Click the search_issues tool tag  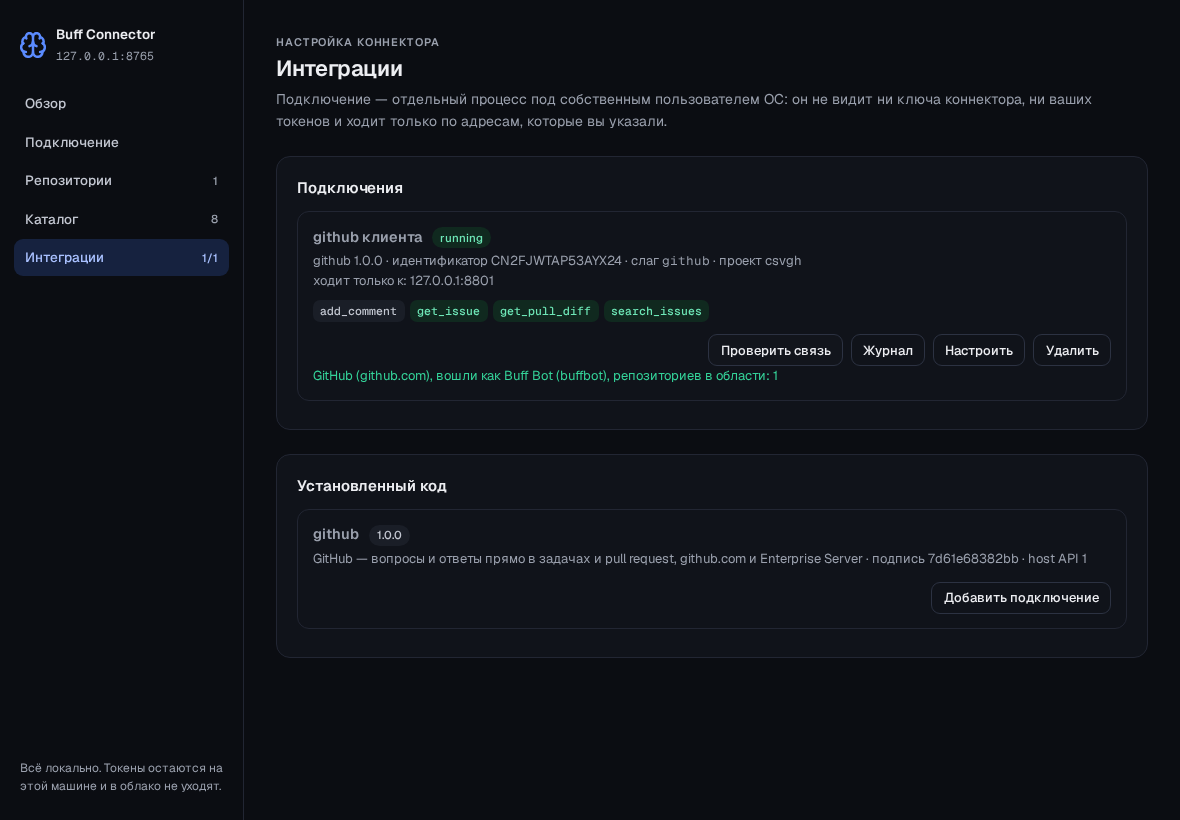point(656,311)
